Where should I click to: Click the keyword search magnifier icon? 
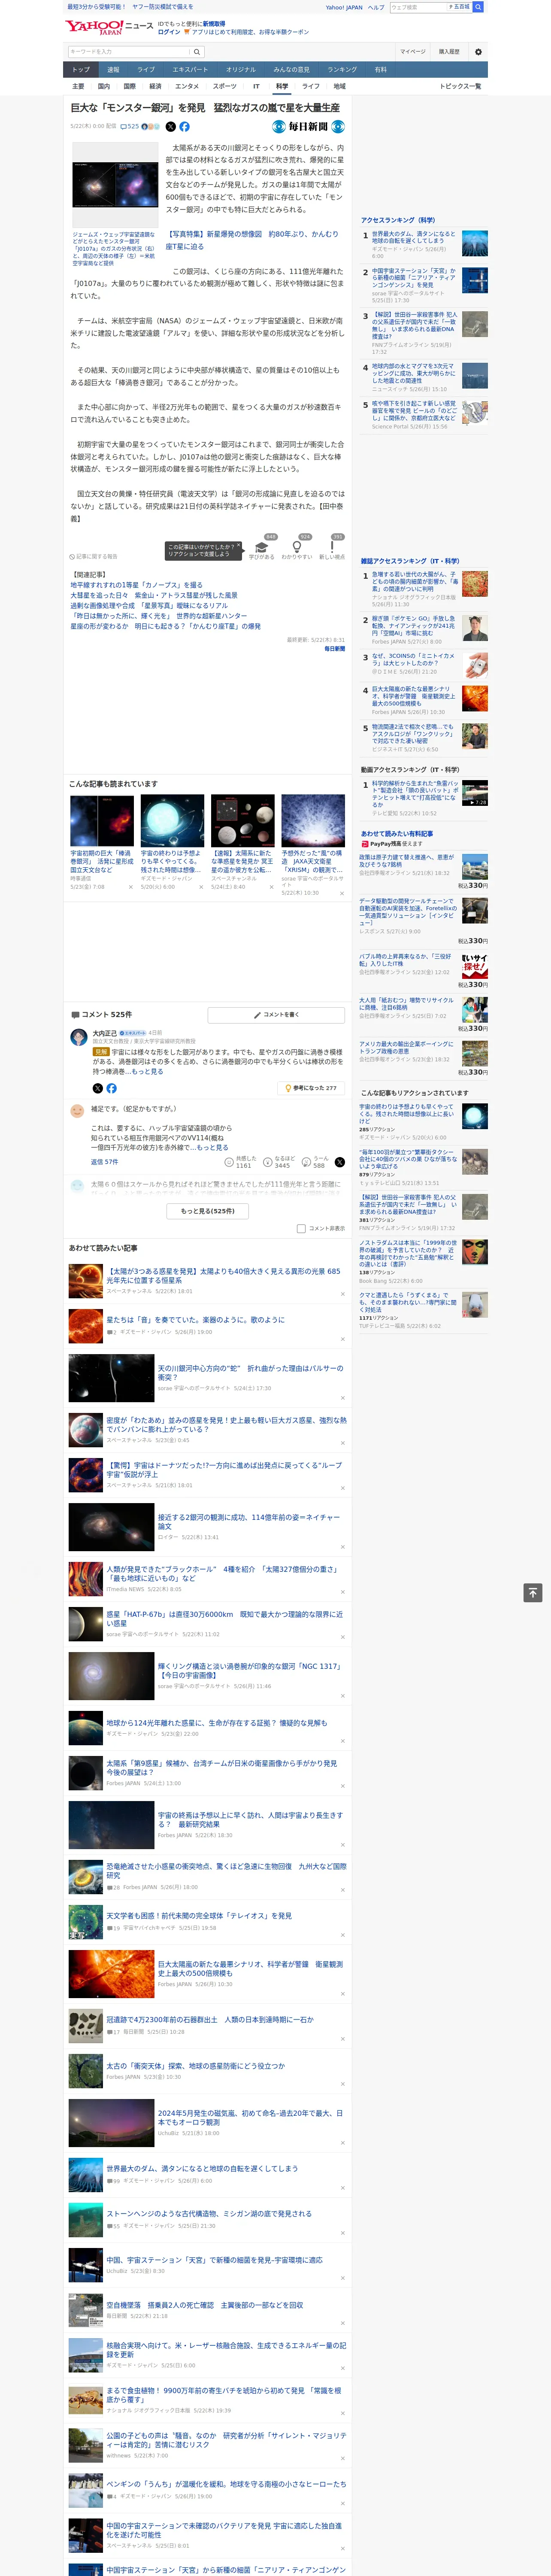pos(197,52)
